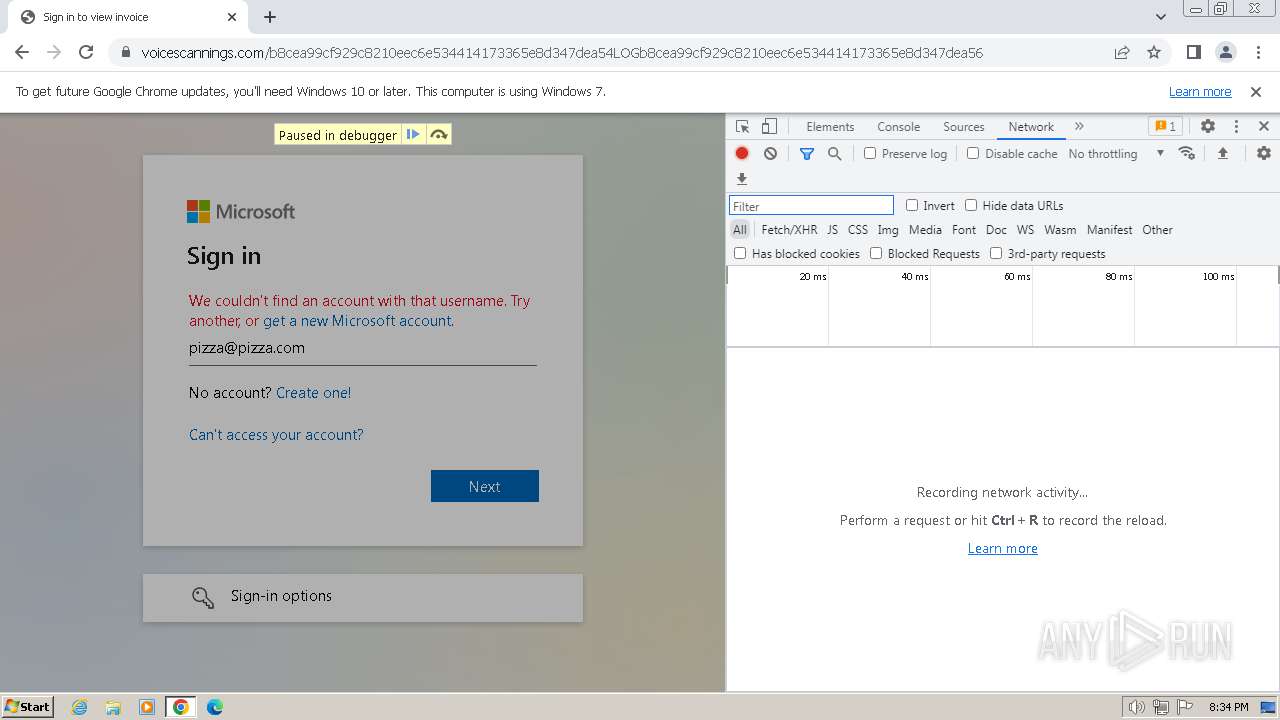Click the red record network log button

coord(742,153)
